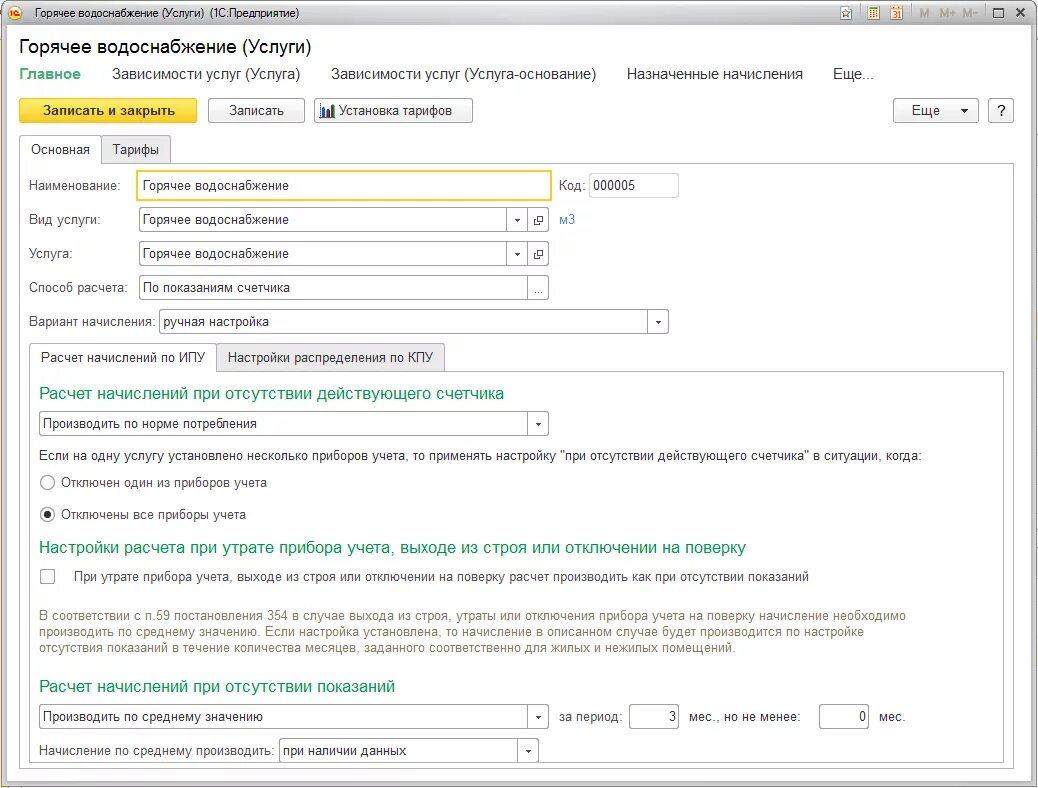
Task: Click heading 'Расчет начислений при отсутствии показаний'
Action: (x=217, y=687)
